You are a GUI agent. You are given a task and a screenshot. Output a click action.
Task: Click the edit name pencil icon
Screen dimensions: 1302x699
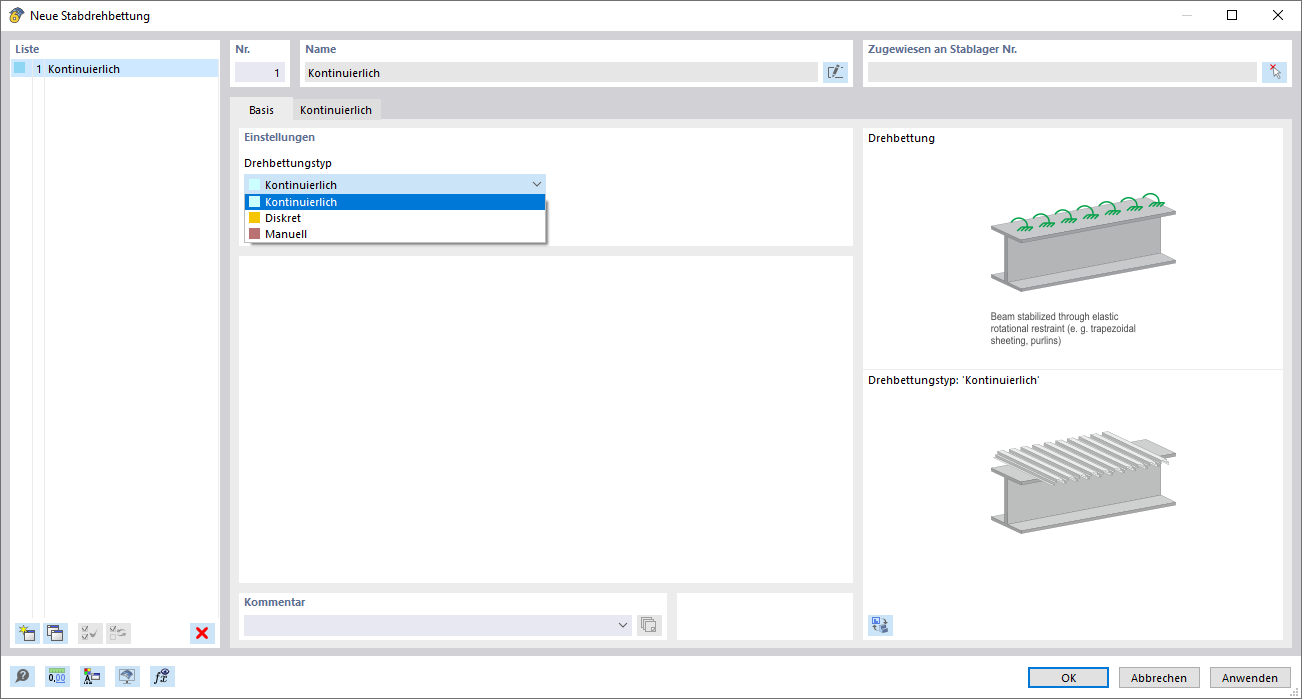(835, 72)
